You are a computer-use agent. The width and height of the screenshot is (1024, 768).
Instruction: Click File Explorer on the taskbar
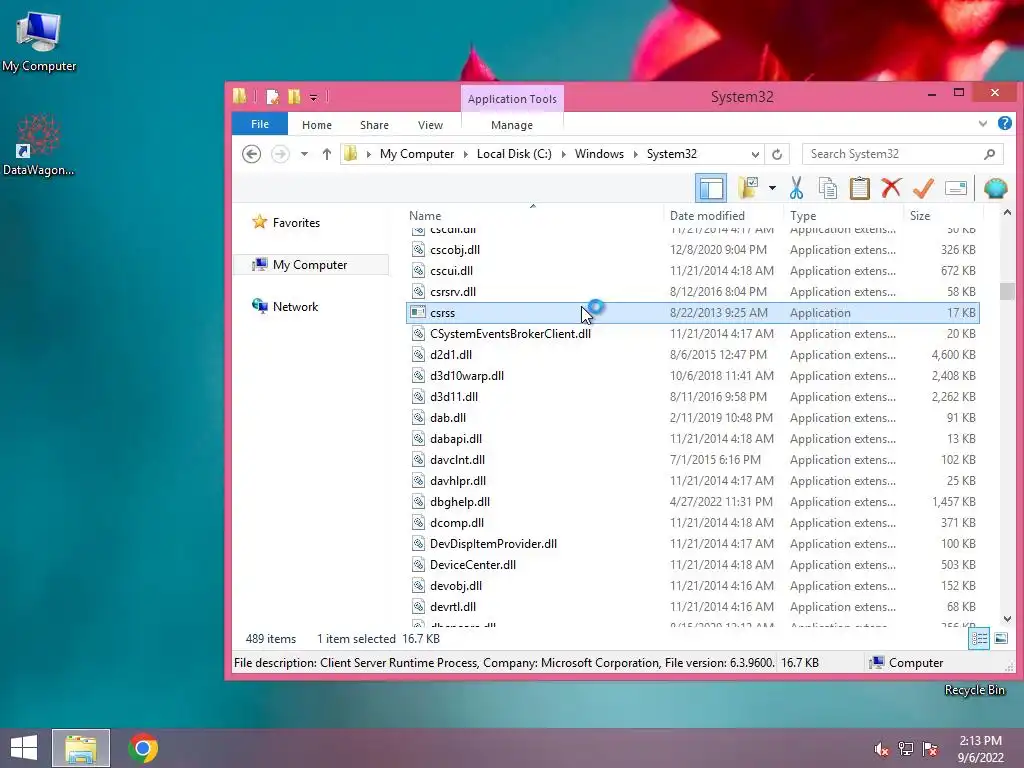coord(81,748)
